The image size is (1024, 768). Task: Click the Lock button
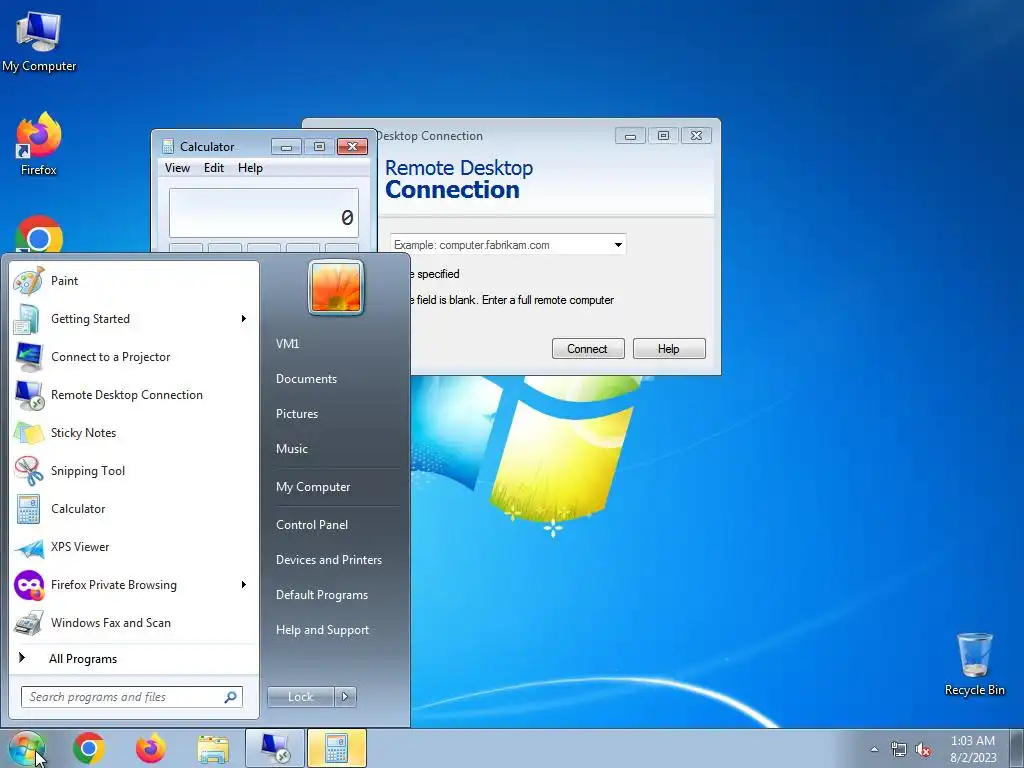pos(300,697)
